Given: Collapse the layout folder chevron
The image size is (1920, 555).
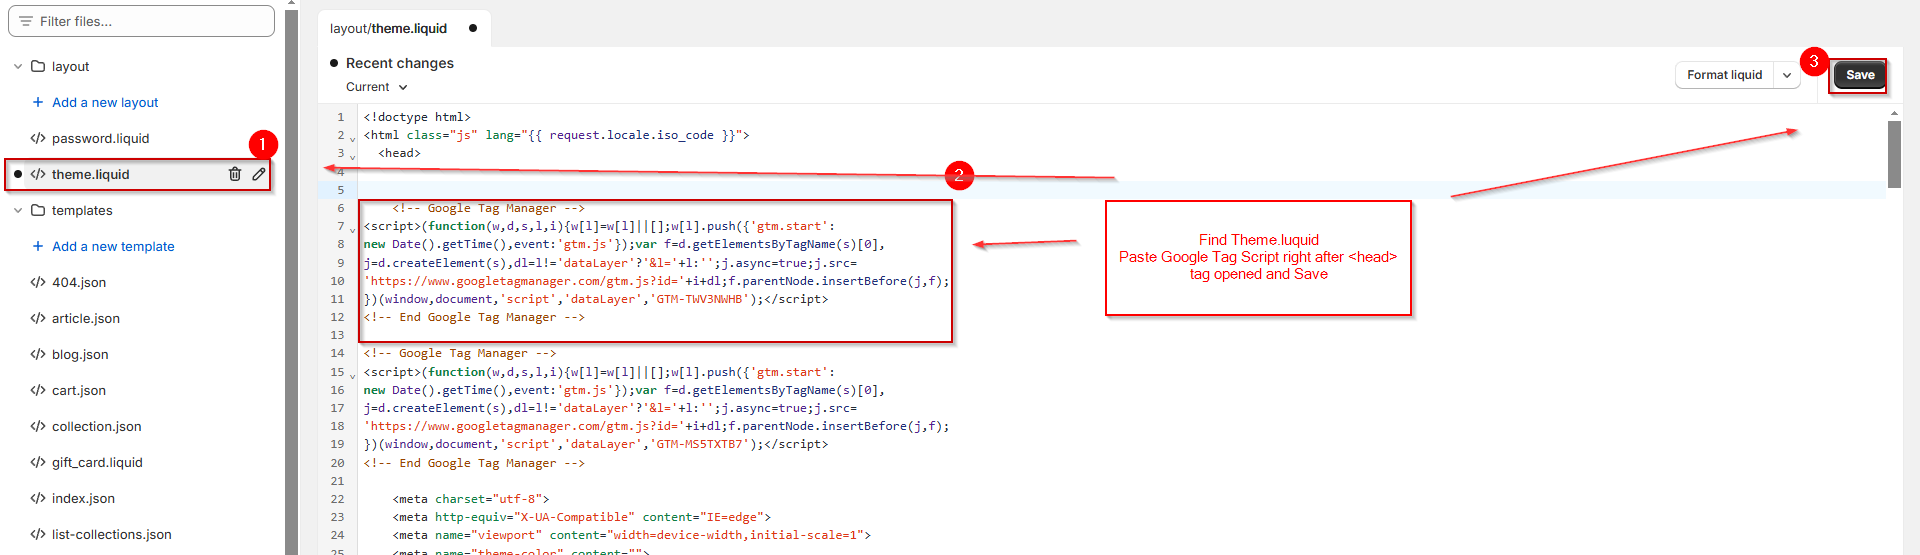Looking at the screenshot, I should (x=18, y=66).
